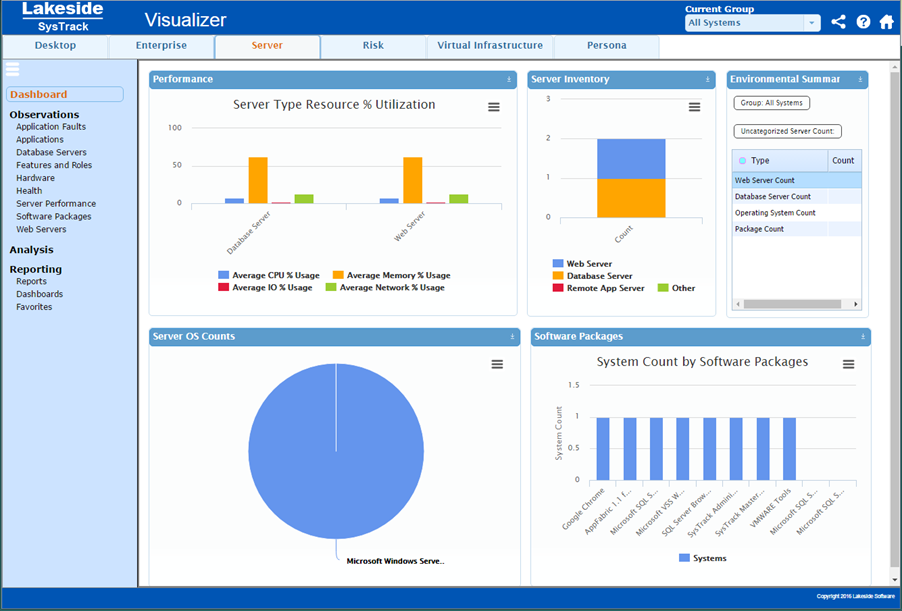Viewport: 902px width, 611px height.
Task: Hide Web Server series in inventory legend
Action: tap(588, 264)
